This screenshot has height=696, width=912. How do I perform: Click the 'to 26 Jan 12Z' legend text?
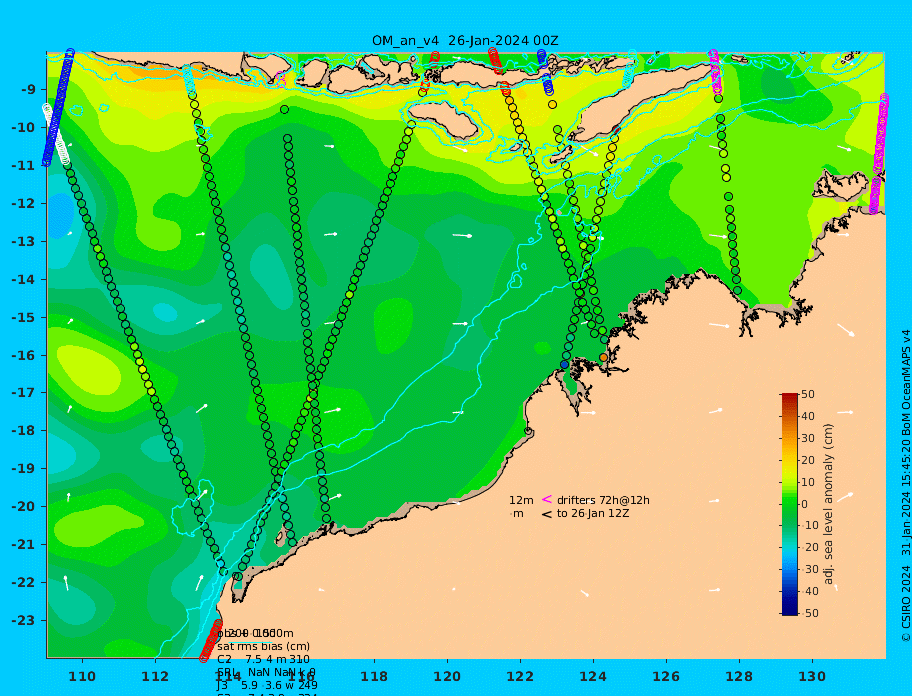point(593,513)
